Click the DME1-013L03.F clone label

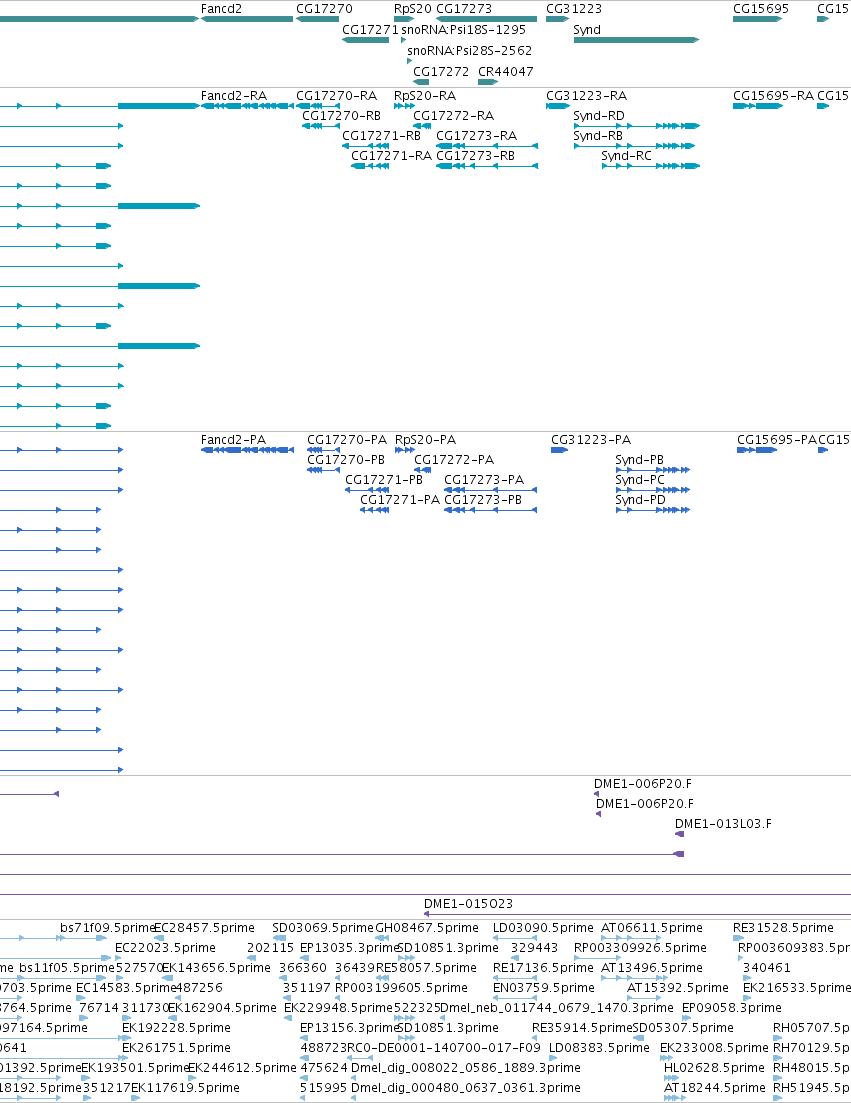[x=723, y=824]
